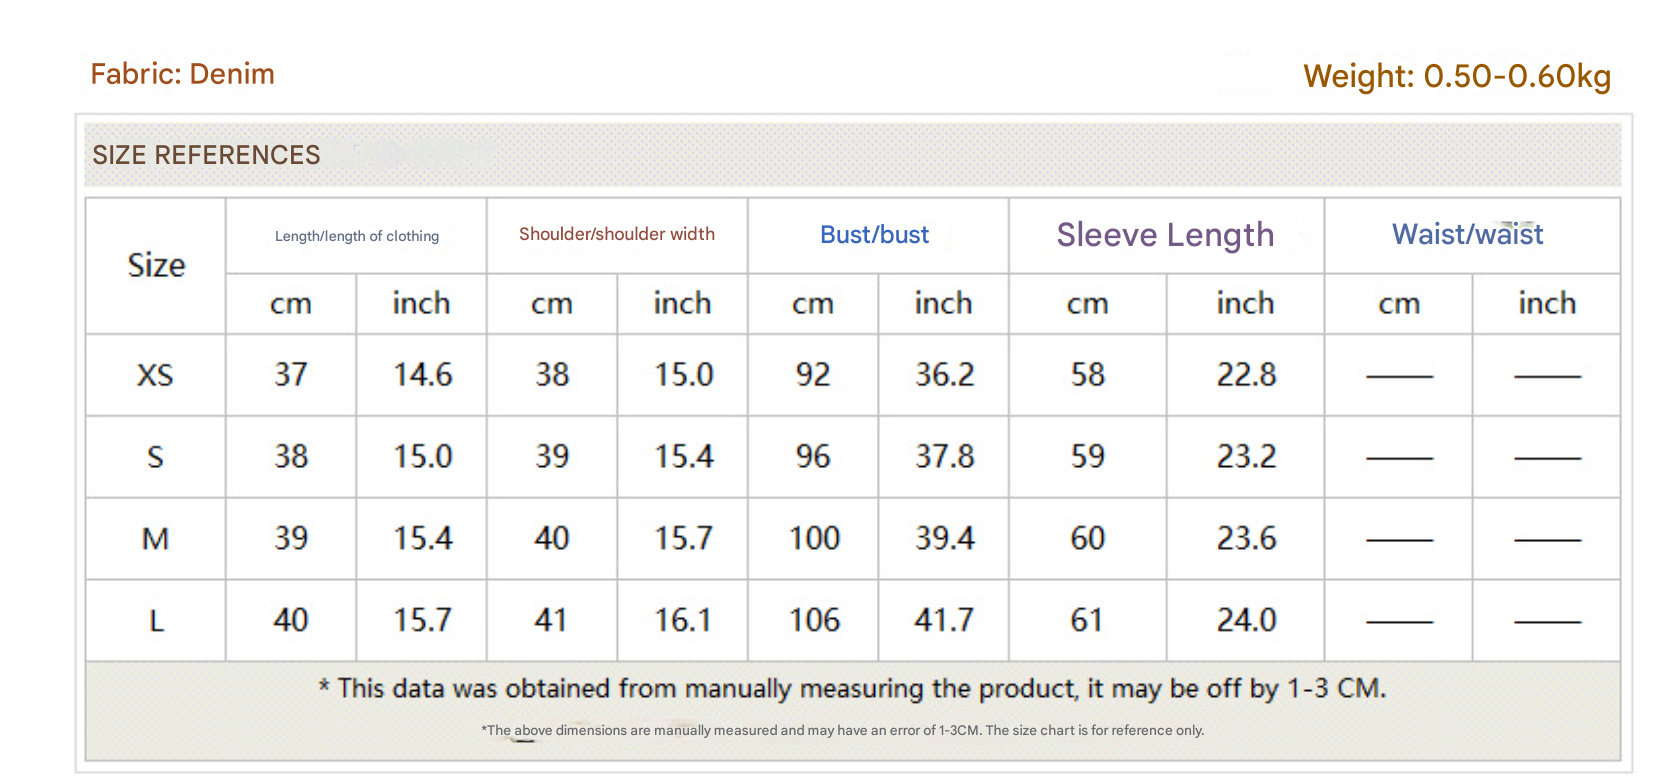Click the L sleeve length inch value 24.0
This screenshot has width=1672, height=776.
click(1246, 621)
